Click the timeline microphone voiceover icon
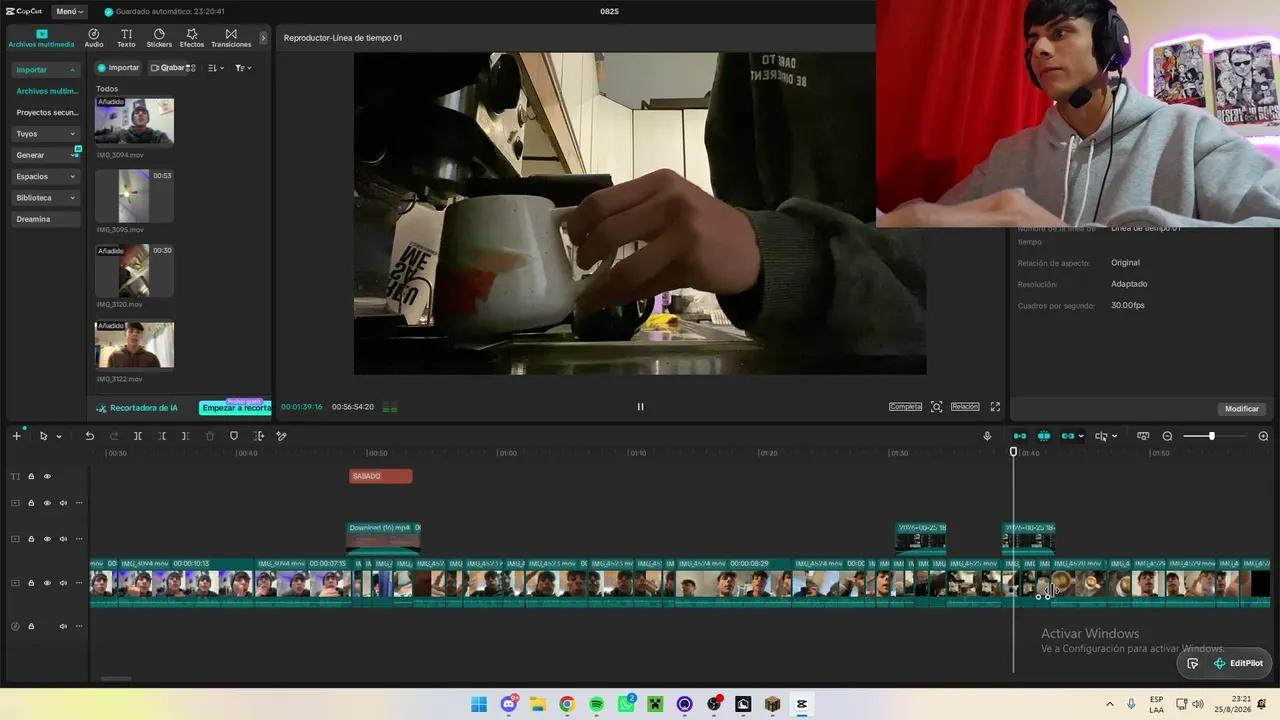The image size is (1280, 720). [987, 436]
